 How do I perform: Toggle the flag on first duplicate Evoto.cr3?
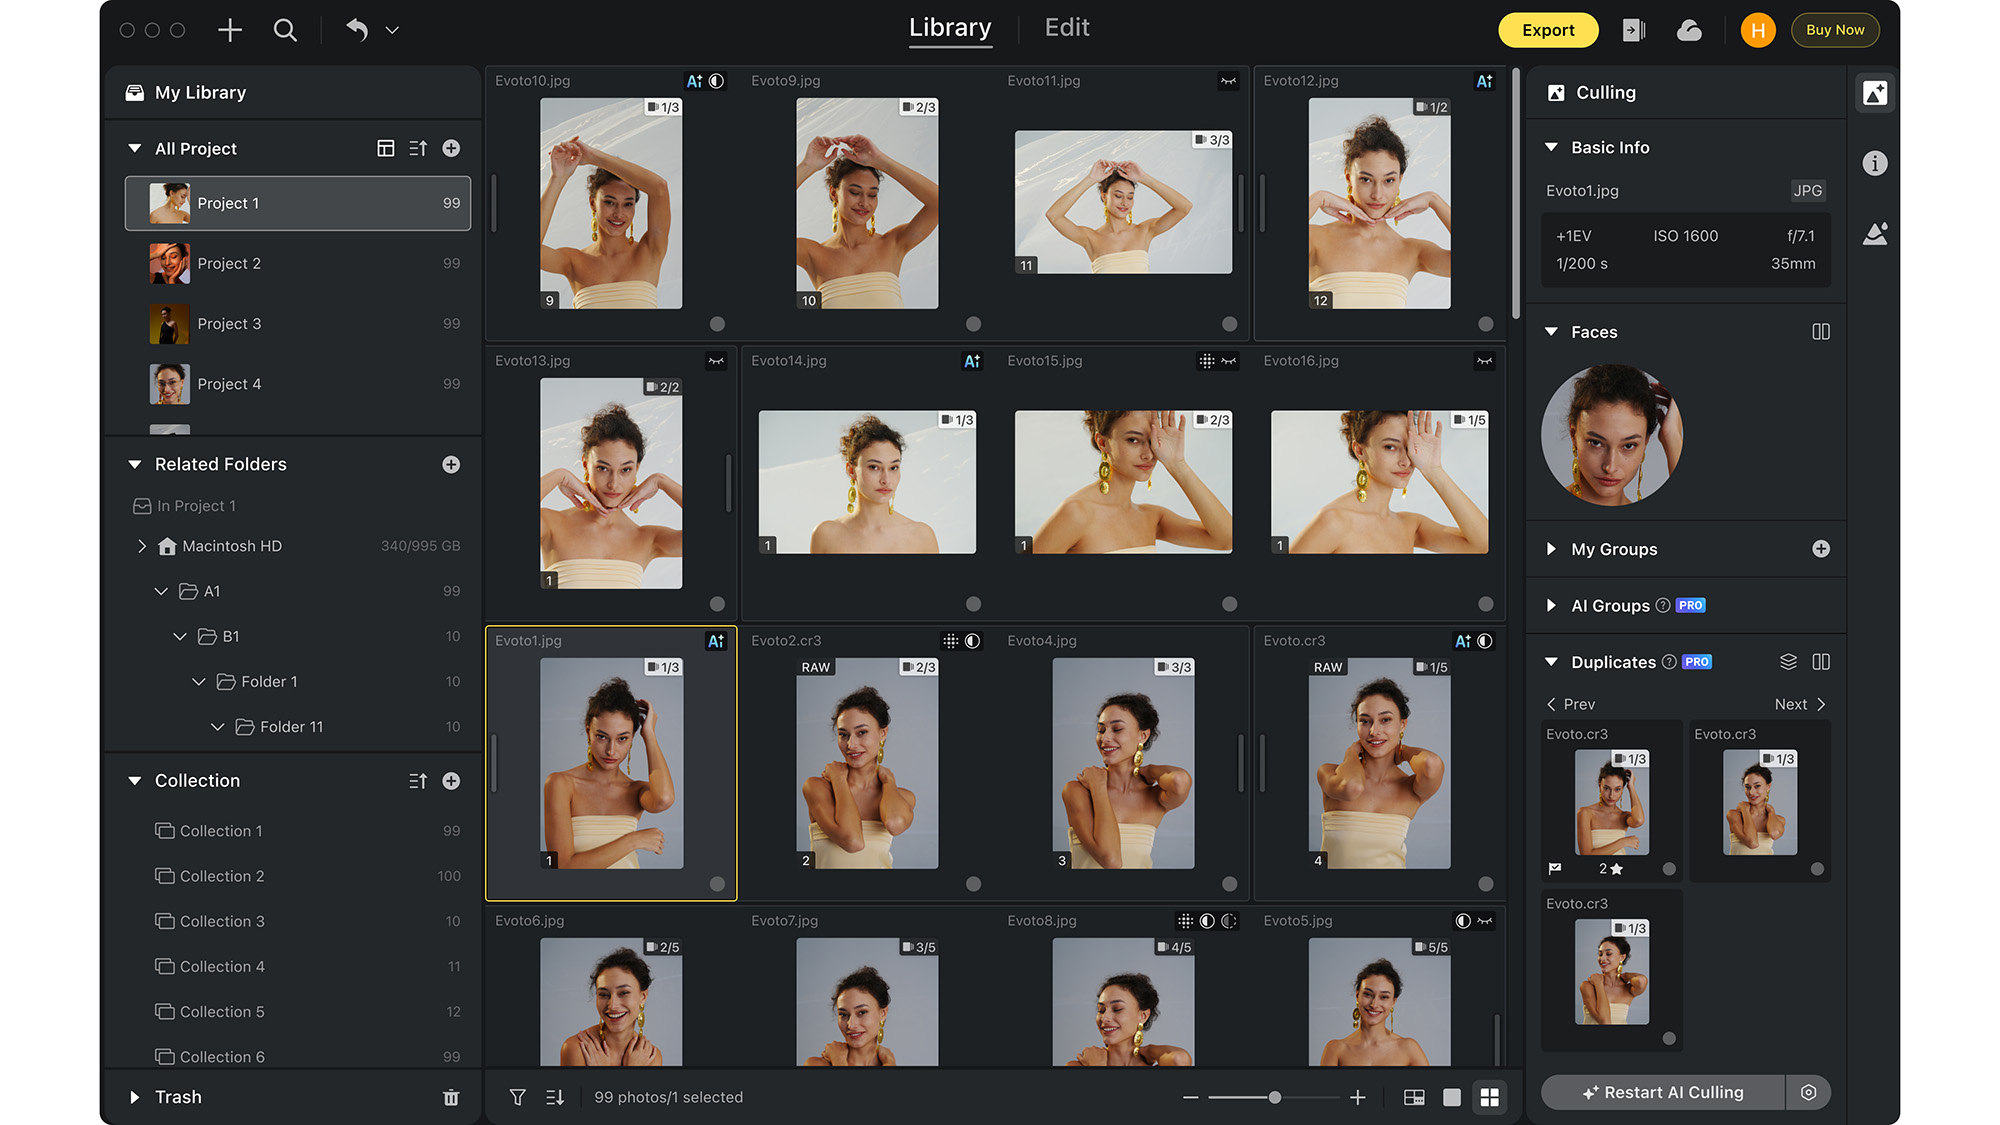coord(1555,869)
